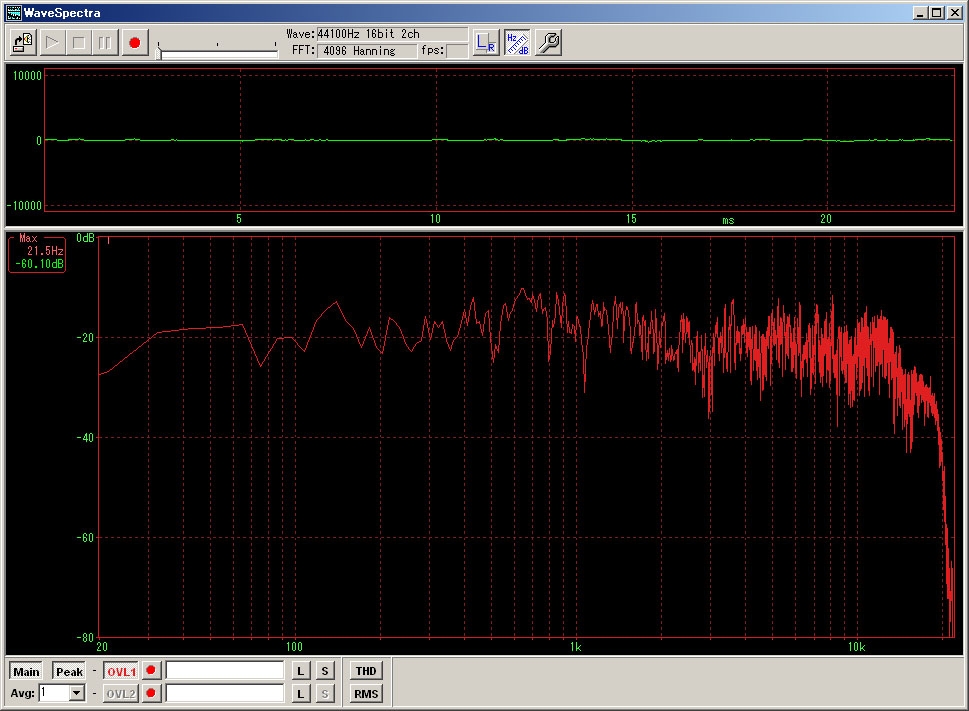Start recording with the red record button
Screen dimensions: 969x711
[135, 43]
